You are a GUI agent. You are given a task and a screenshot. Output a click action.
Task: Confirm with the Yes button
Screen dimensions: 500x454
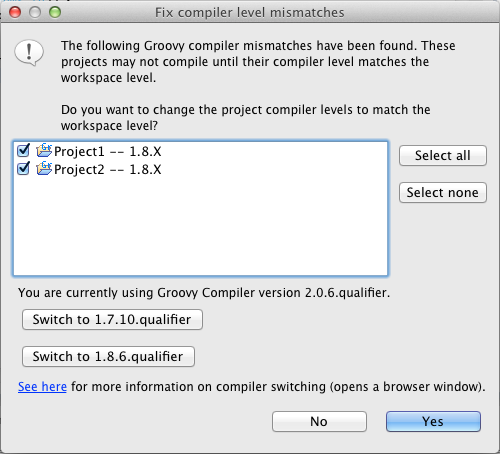click(x=433, y=421)
